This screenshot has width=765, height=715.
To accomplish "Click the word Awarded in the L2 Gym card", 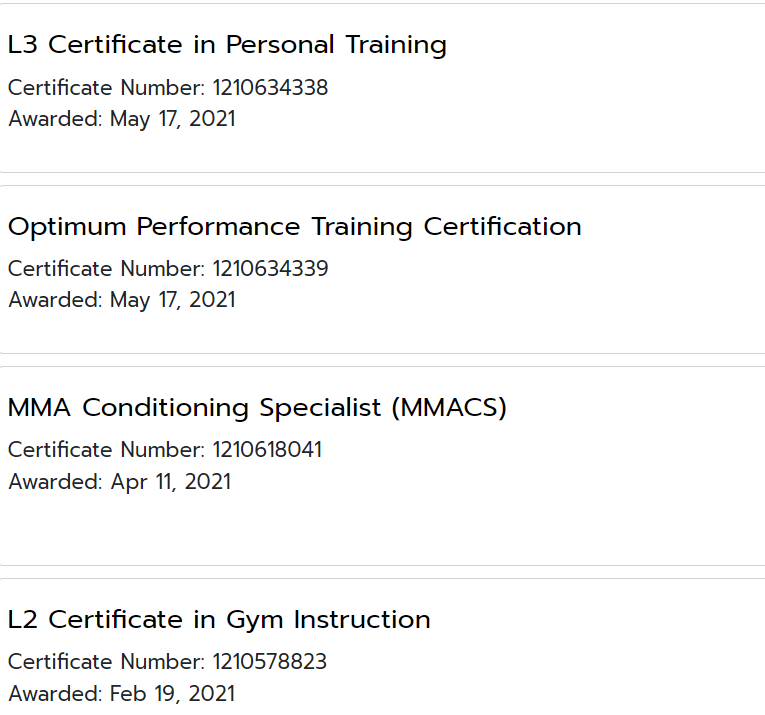I will [54, 694].
